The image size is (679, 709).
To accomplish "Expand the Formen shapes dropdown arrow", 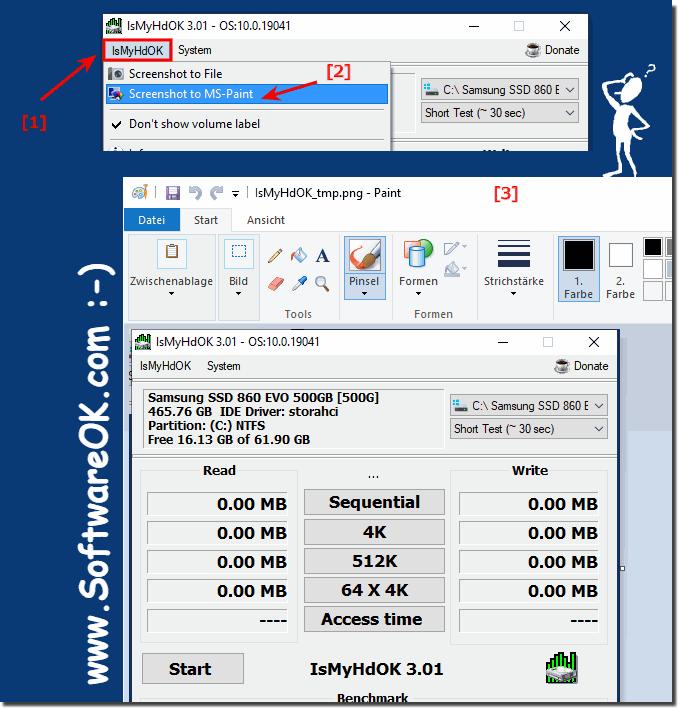I will coord(418,294).
